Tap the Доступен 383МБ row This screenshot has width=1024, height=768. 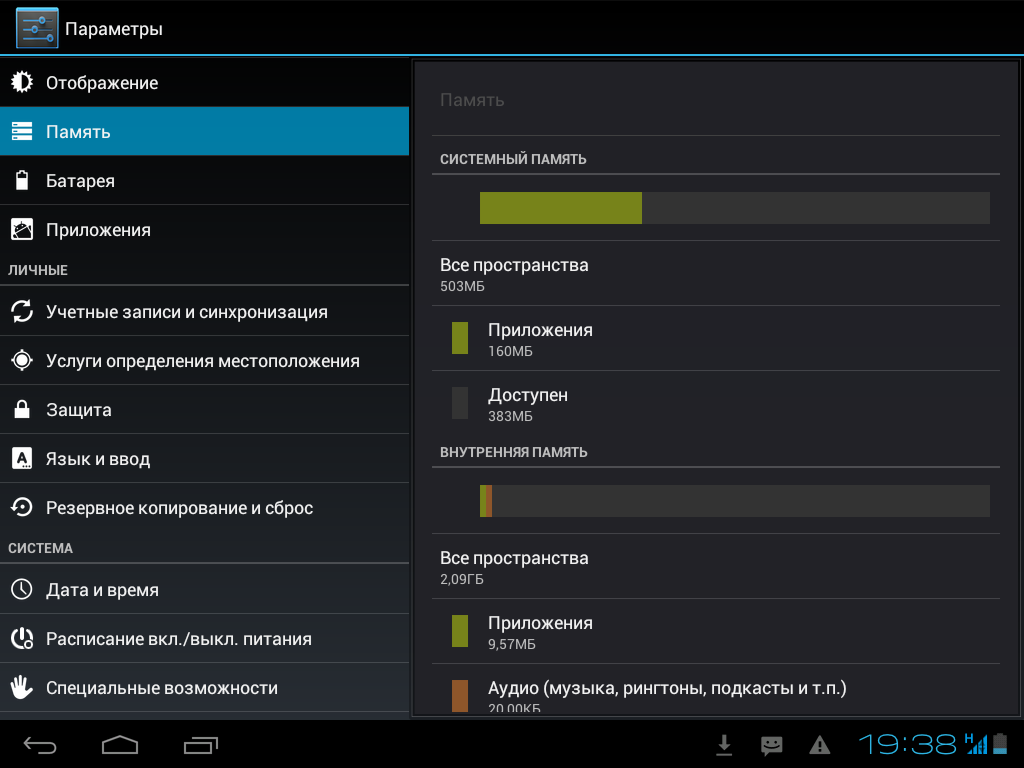(716, 403)
